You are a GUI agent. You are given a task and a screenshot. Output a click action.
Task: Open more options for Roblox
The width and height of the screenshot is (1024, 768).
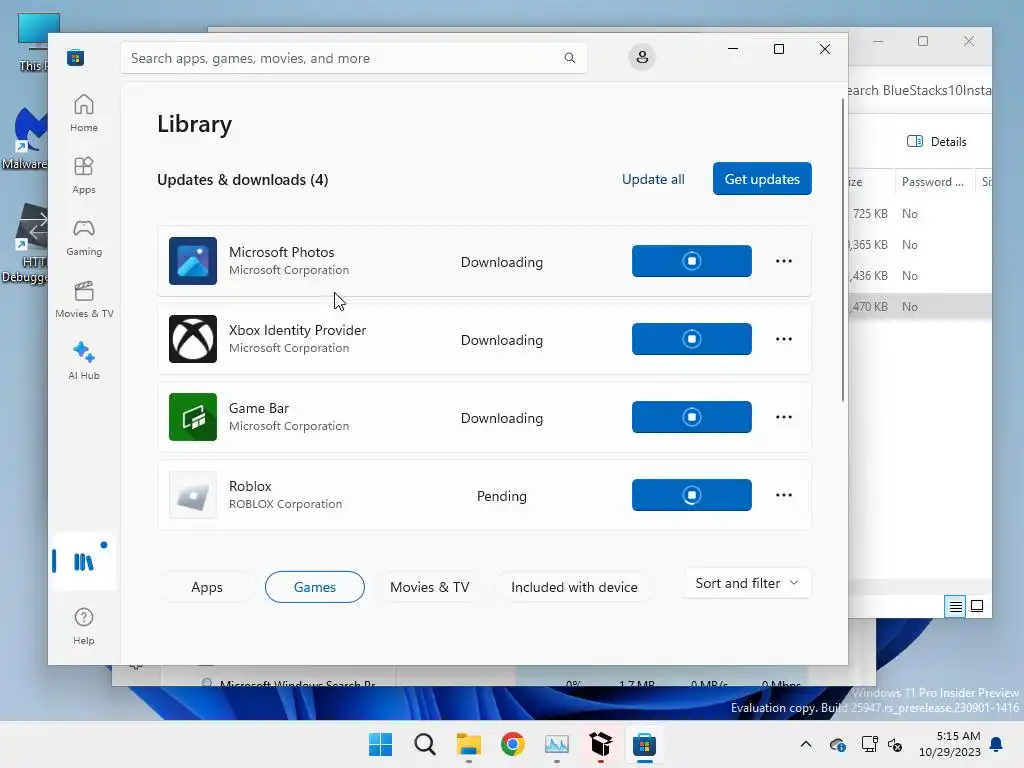click(784, 495)
